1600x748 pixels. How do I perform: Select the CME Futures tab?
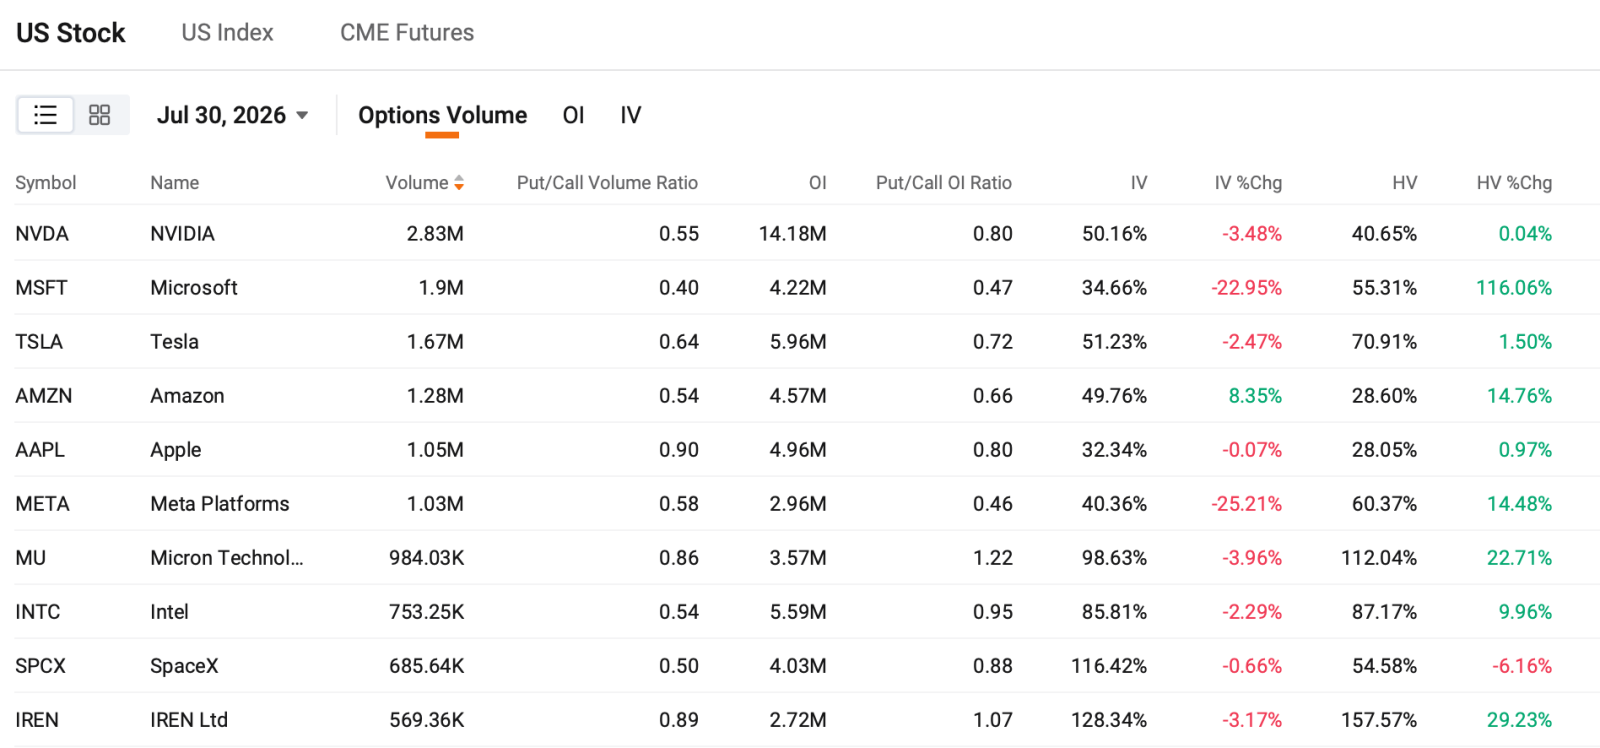click(x=407, y=33)
